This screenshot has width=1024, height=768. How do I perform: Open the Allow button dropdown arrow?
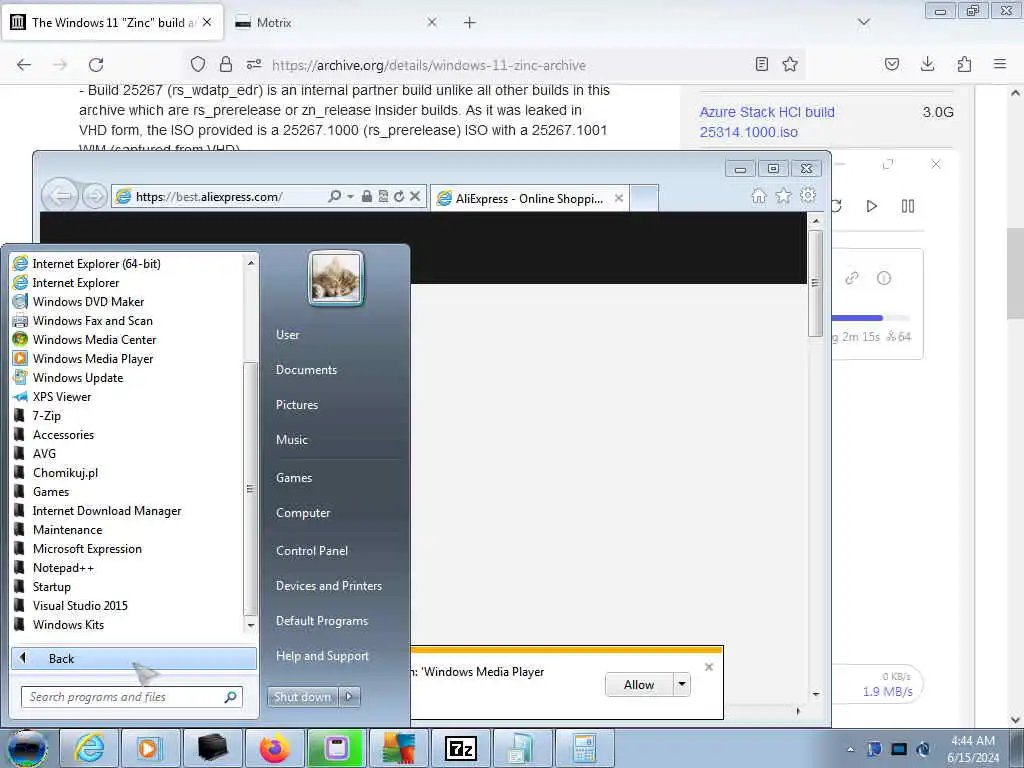tap(682, 684)
